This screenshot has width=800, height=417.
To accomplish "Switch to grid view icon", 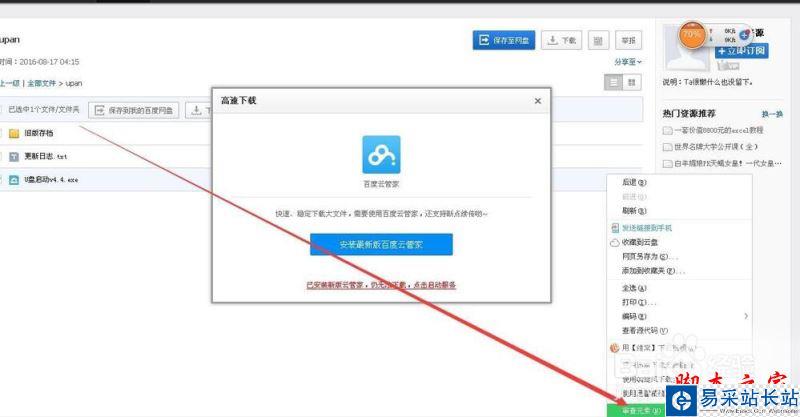I will point(632,82).
